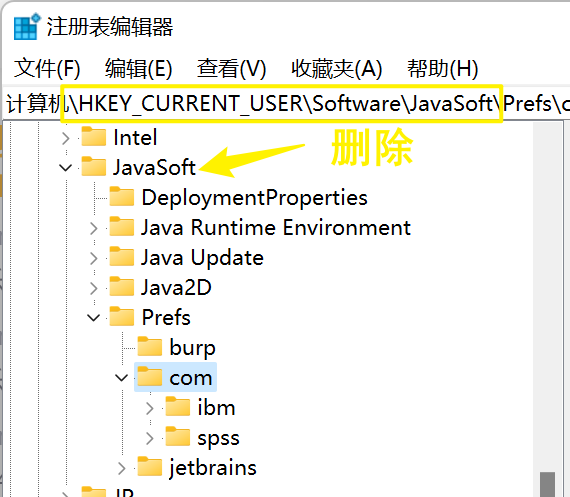Expand the ibm key

pos(150,408)
